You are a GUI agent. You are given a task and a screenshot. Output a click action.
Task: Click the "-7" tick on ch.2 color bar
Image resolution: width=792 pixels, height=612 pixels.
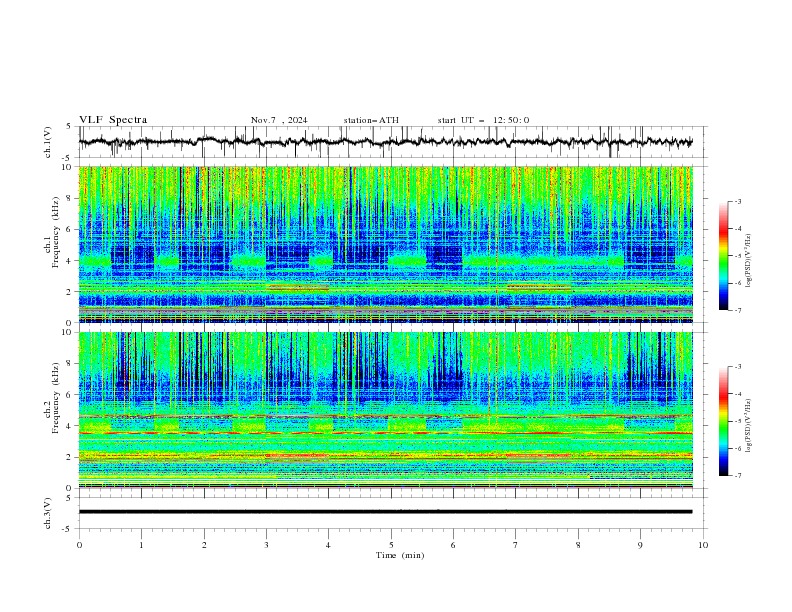click(x=737, y=476)
